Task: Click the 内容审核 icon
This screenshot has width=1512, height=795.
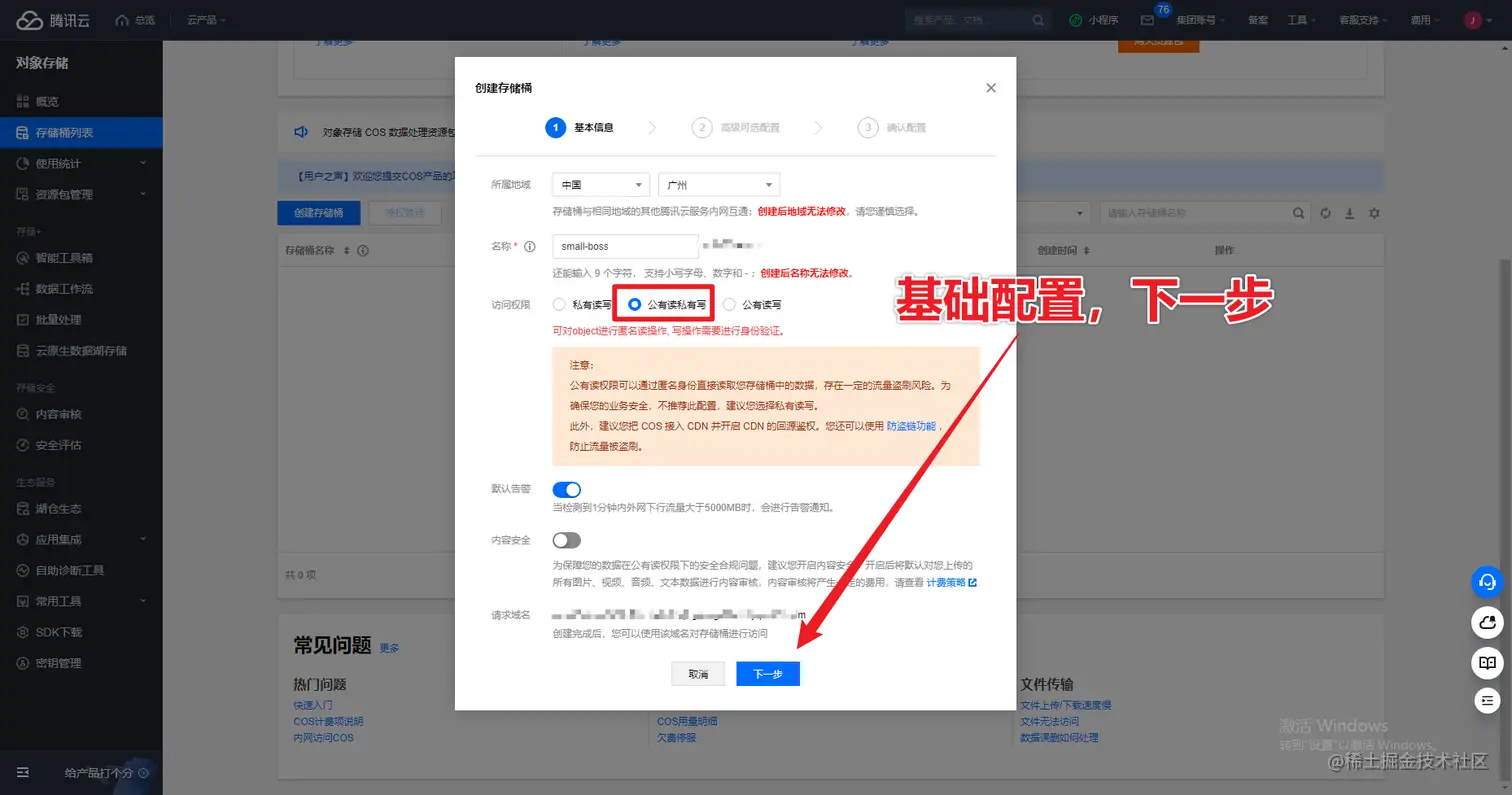Action: [x=23, y=414]
